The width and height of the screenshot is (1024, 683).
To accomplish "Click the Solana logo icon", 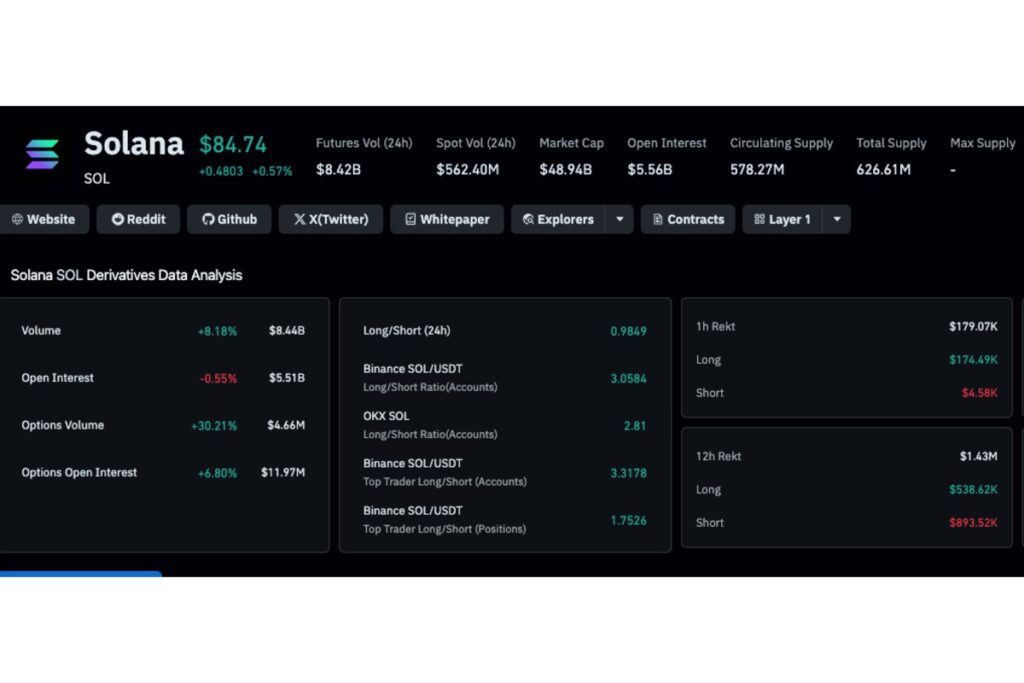I will [x=42, y=154].
